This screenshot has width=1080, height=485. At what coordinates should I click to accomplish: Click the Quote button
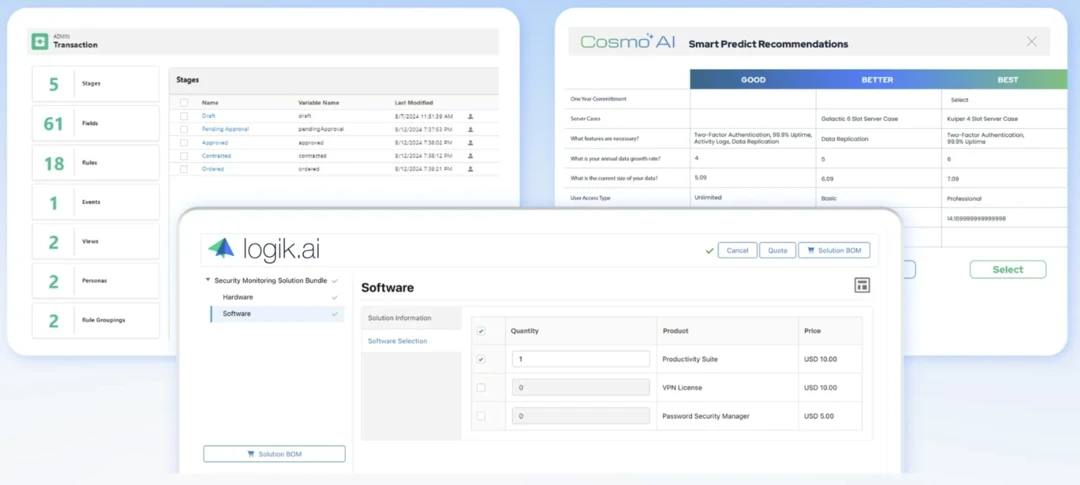[x=776, y=250]
